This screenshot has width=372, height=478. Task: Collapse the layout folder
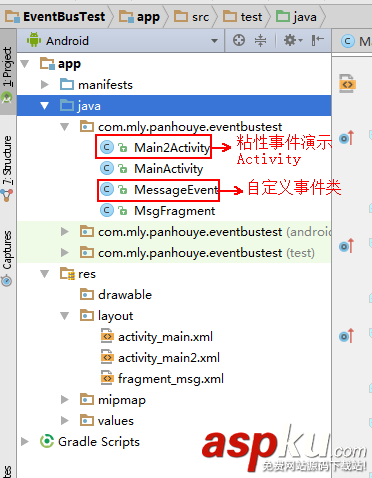pos(65,316)
